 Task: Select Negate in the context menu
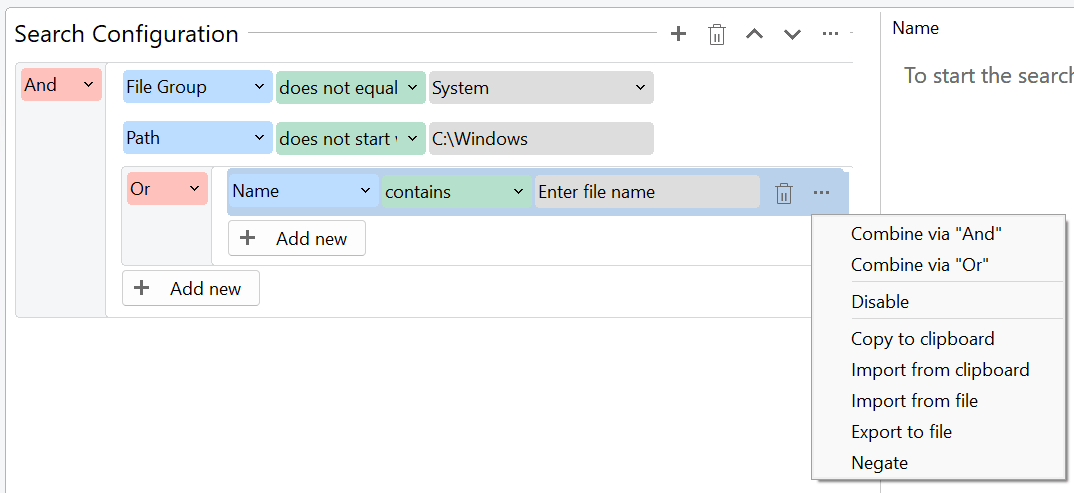[x=879, y=463]
